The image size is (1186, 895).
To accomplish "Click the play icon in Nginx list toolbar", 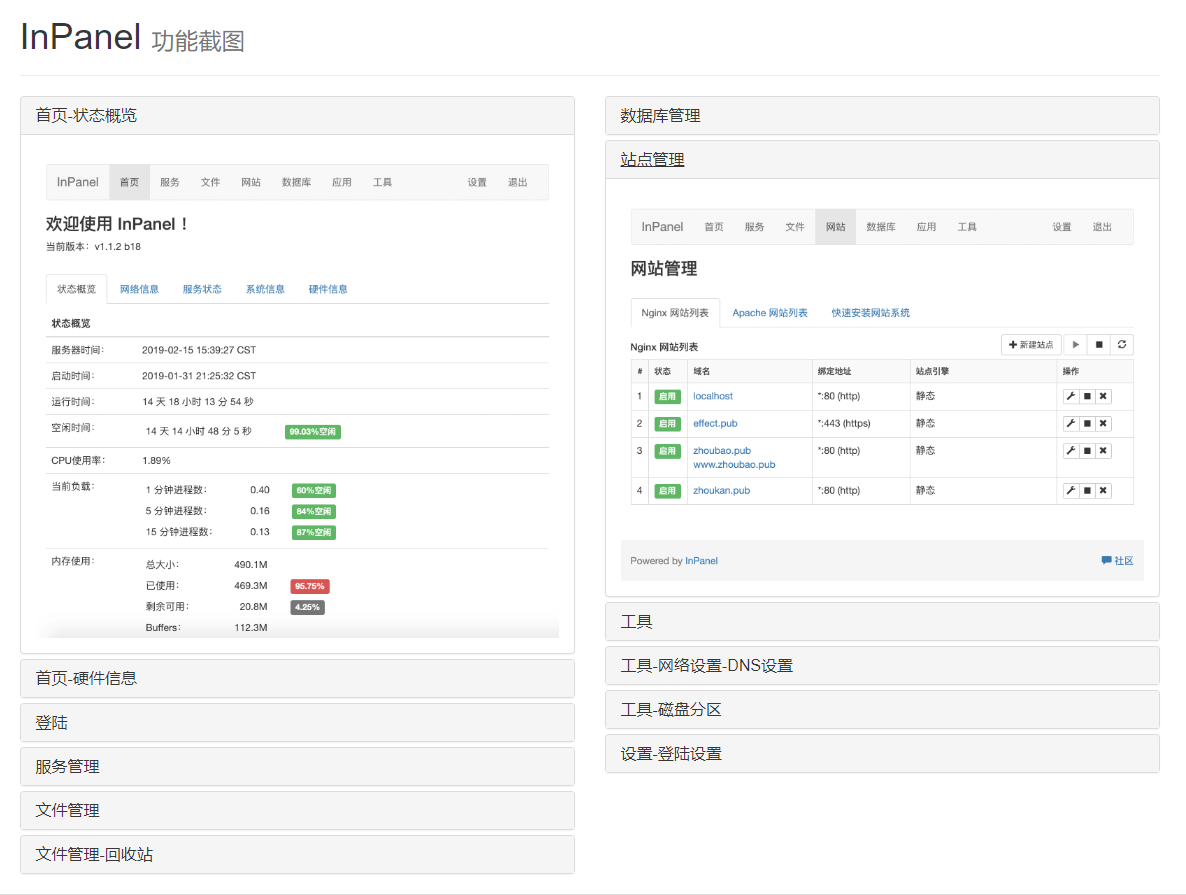I will pos(1075,344).
